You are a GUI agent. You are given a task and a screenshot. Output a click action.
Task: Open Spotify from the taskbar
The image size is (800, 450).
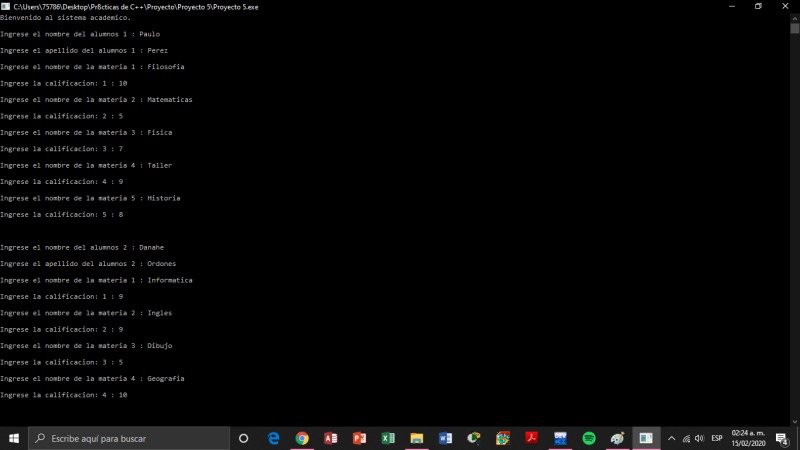pyautogui.click(x=589, y=438)
